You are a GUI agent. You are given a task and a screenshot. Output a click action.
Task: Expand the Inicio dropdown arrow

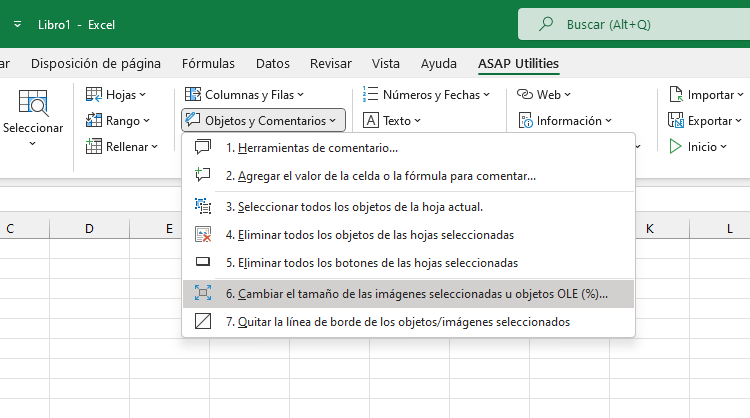point(723,147)
